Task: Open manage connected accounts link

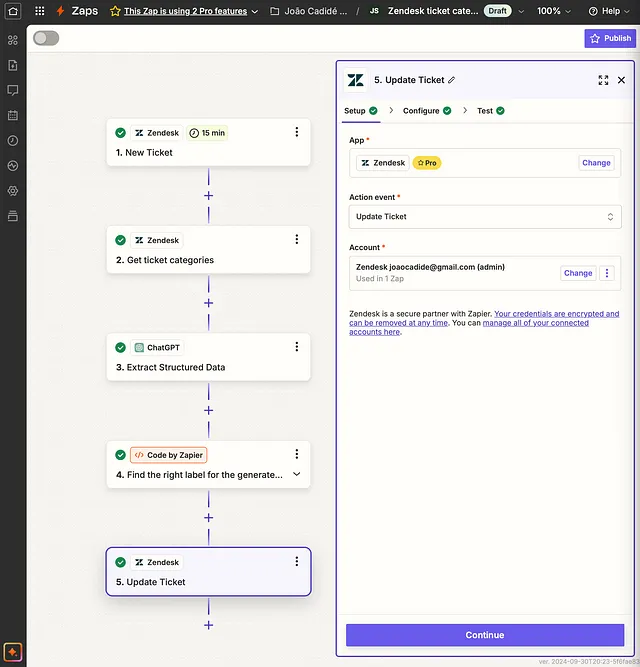Action: tap(469, 328)
